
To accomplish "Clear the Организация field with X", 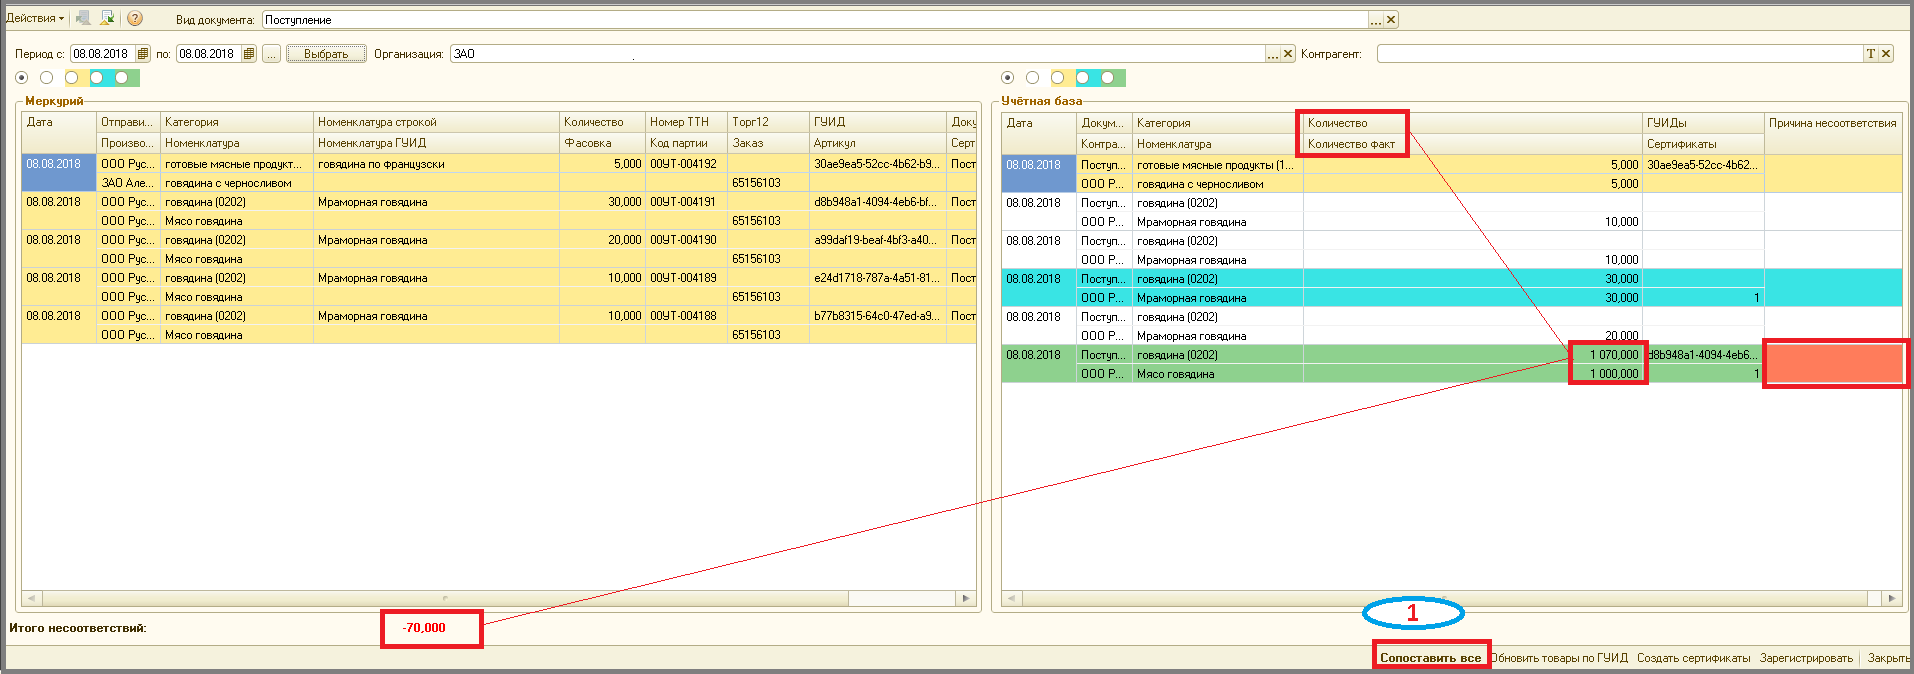I will (1288, 54).
